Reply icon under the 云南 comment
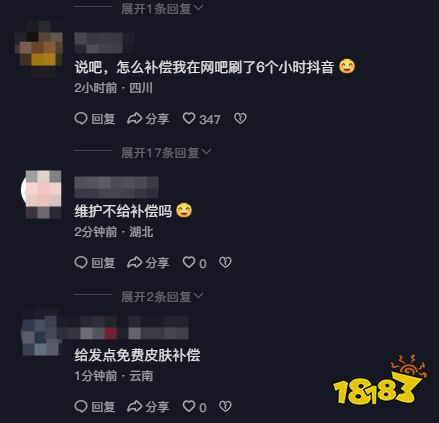439x423 pixels. click(x=81, y=406)
